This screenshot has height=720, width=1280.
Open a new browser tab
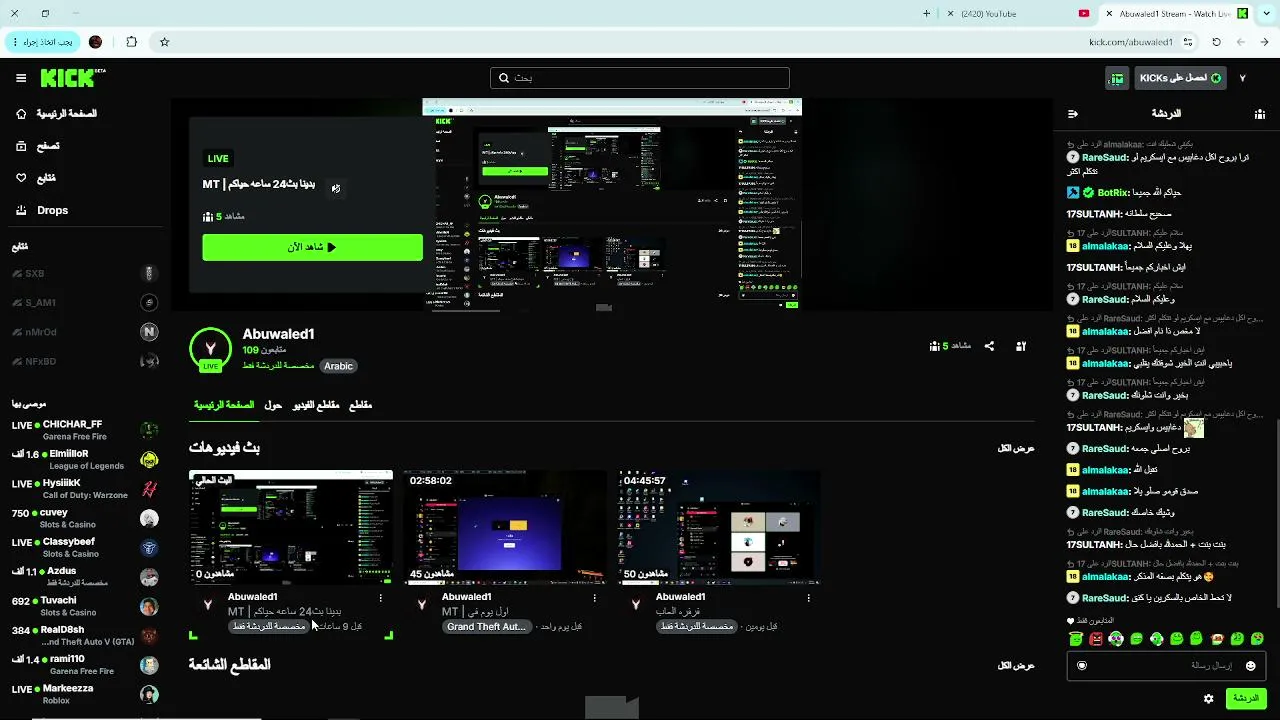(926, 13)
